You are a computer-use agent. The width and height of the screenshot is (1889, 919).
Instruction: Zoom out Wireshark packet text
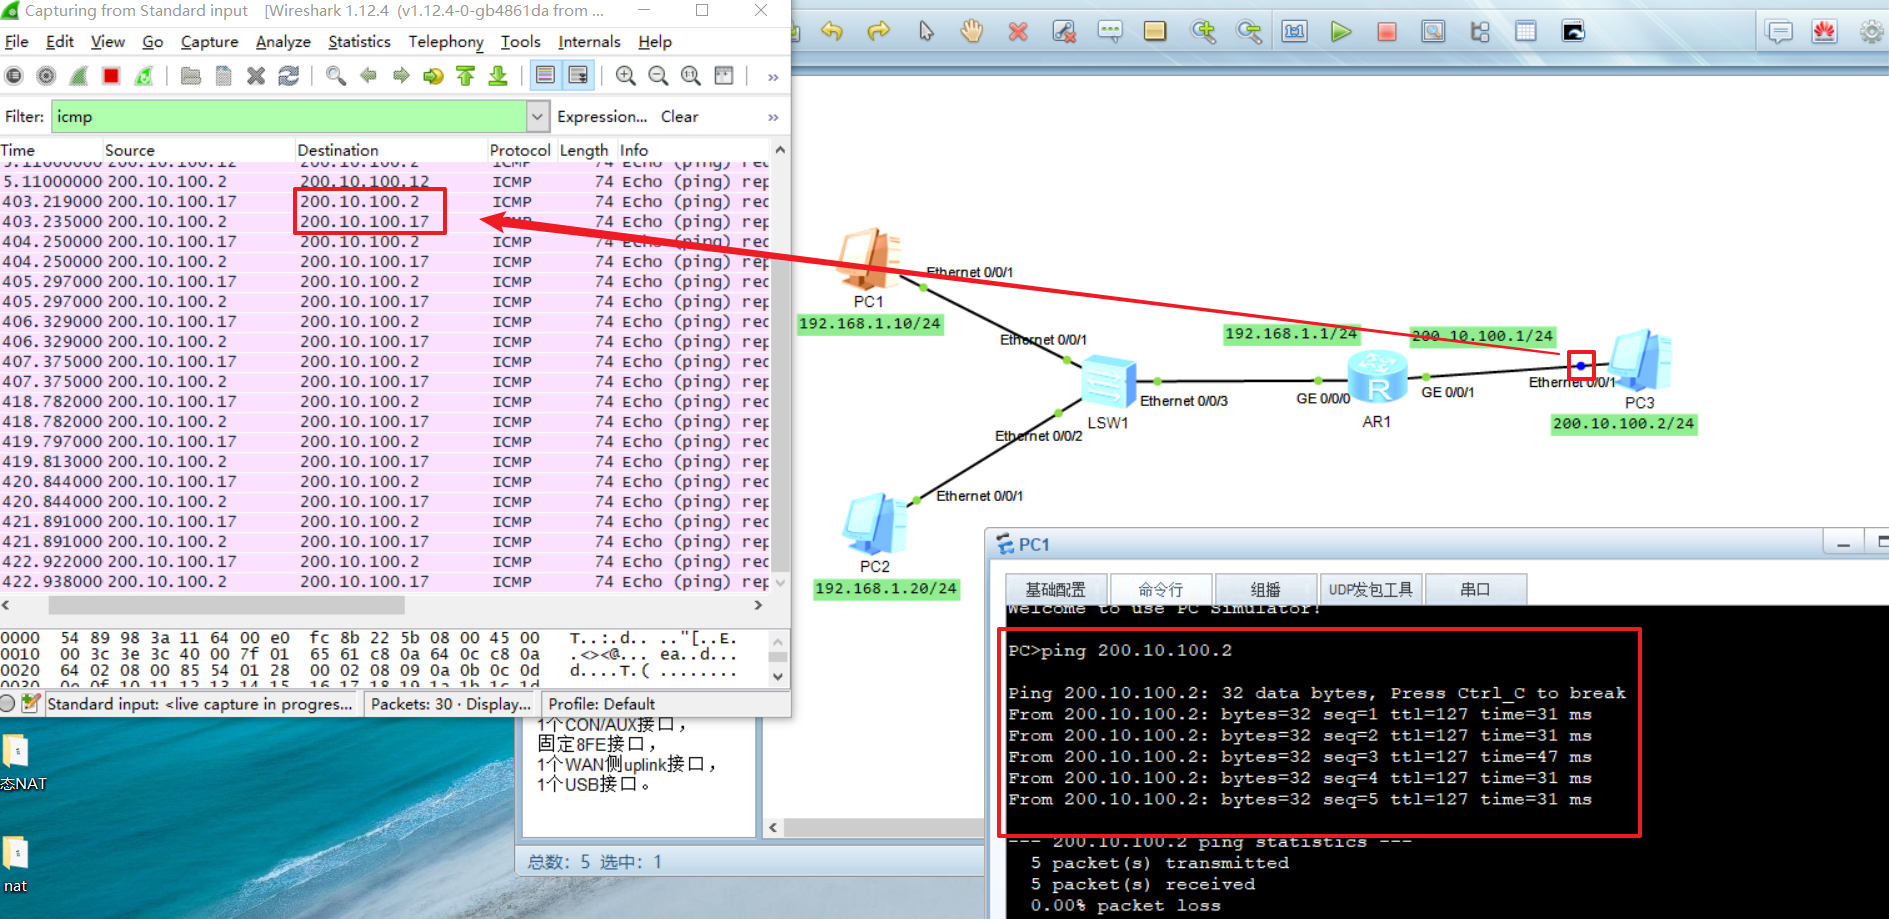pyautogui.click(x=658, y=76)
